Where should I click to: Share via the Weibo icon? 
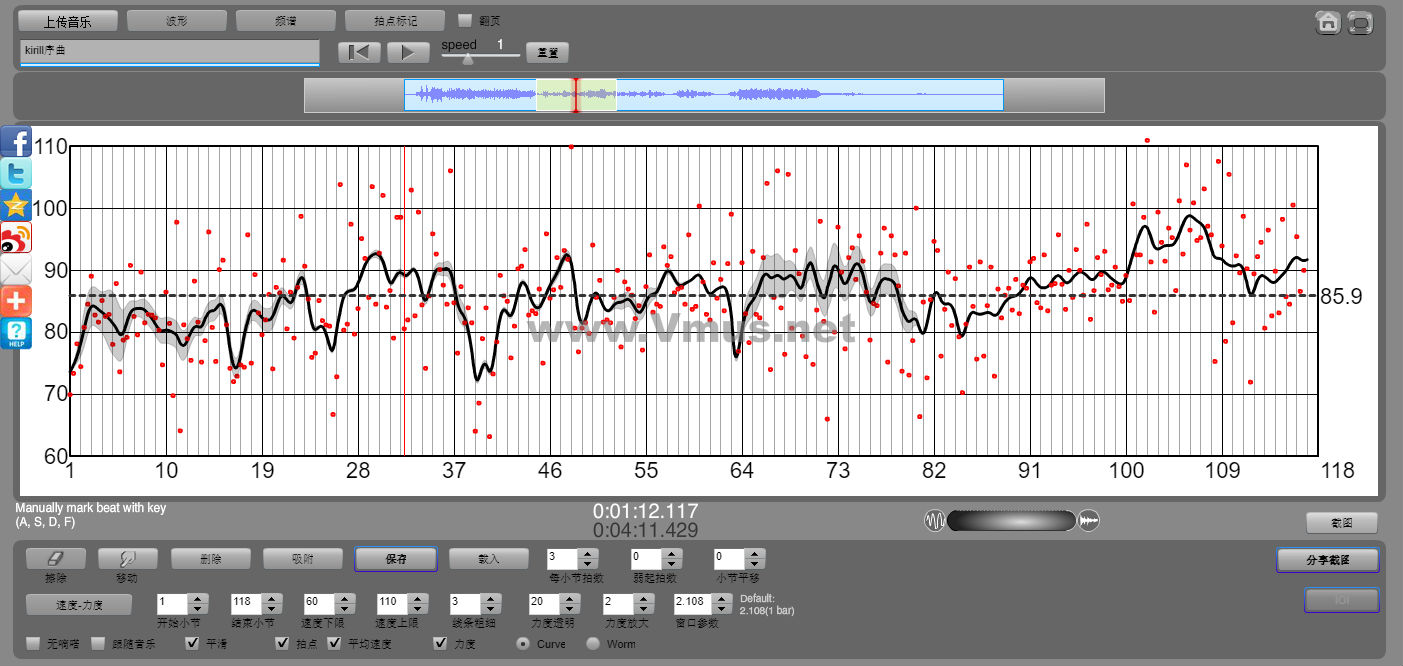16,238
